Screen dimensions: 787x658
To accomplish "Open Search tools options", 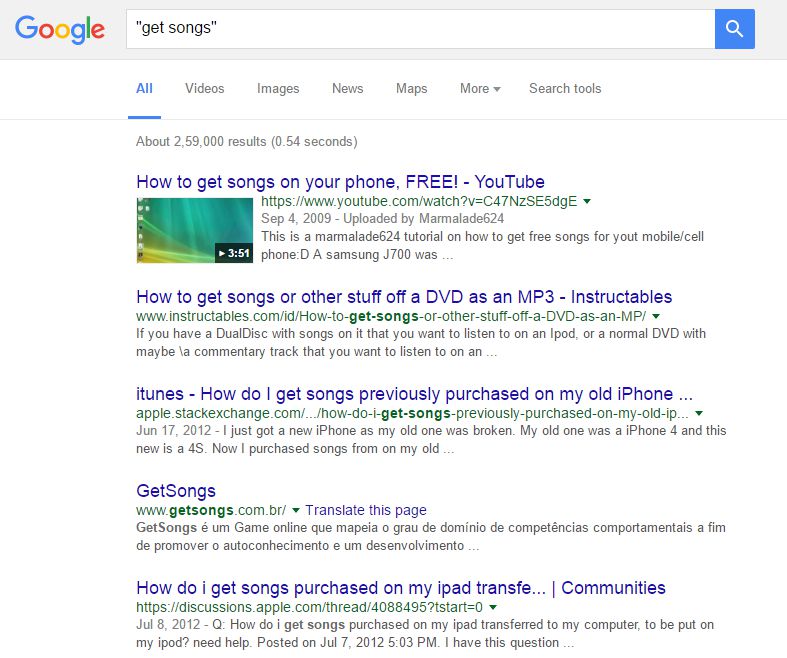I will click(565, 89).
